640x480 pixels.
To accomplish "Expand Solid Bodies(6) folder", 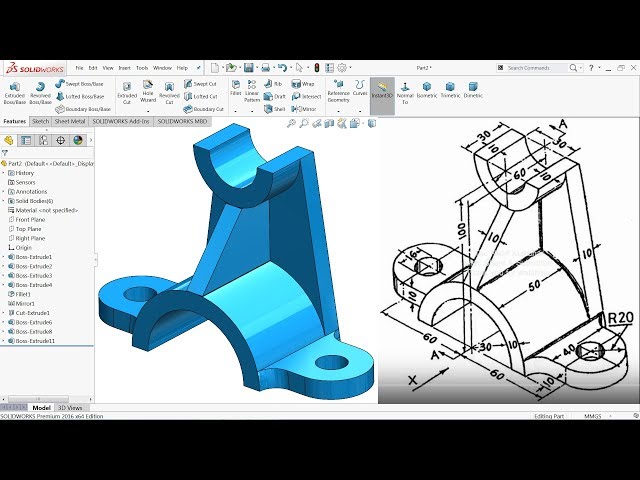I will point(4,201).
